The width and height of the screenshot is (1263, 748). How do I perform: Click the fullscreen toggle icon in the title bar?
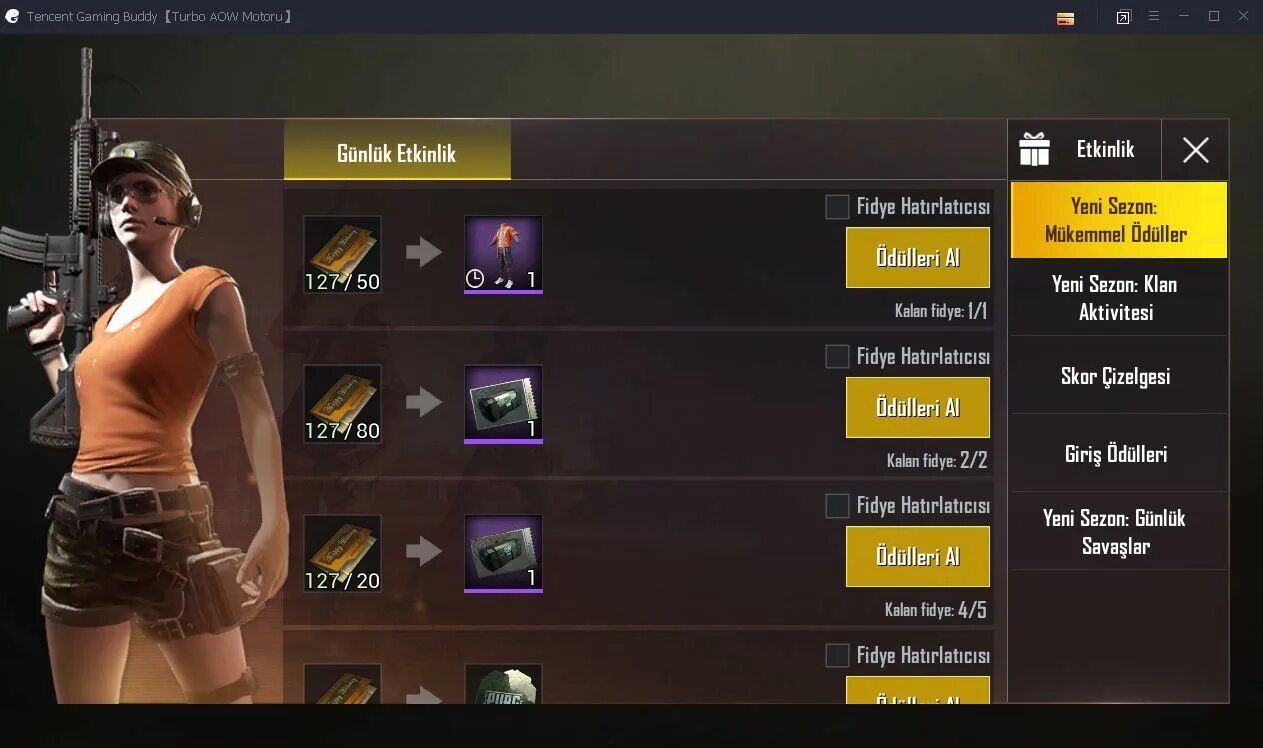(1123, 18)
